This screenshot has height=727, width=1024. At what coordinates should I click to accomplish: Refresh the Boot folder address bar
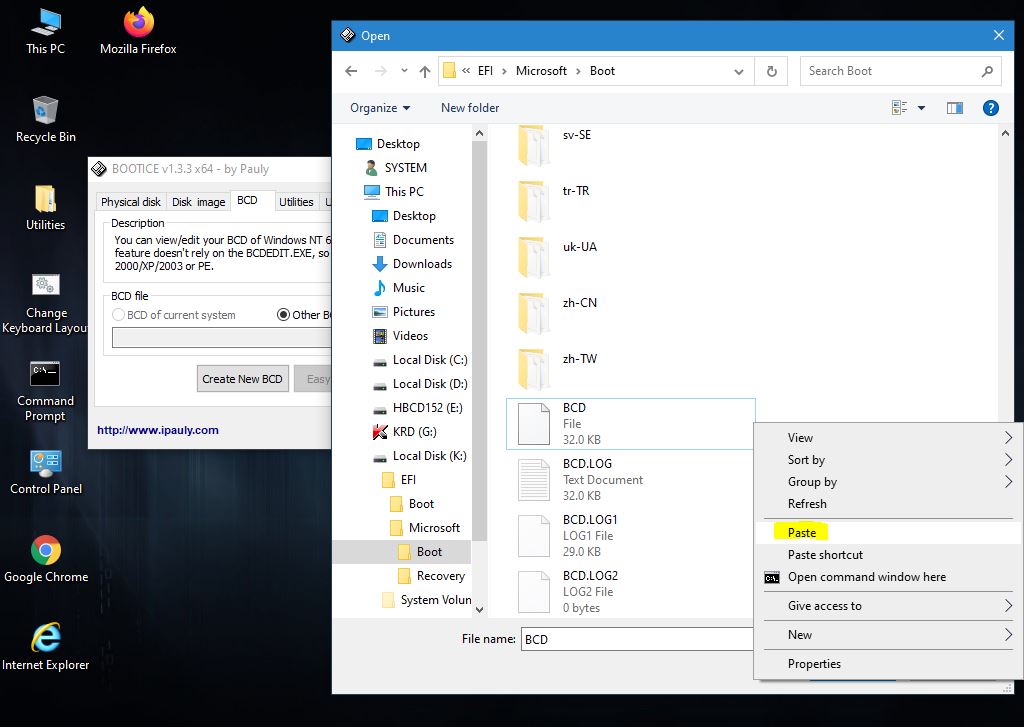[771, 71]
